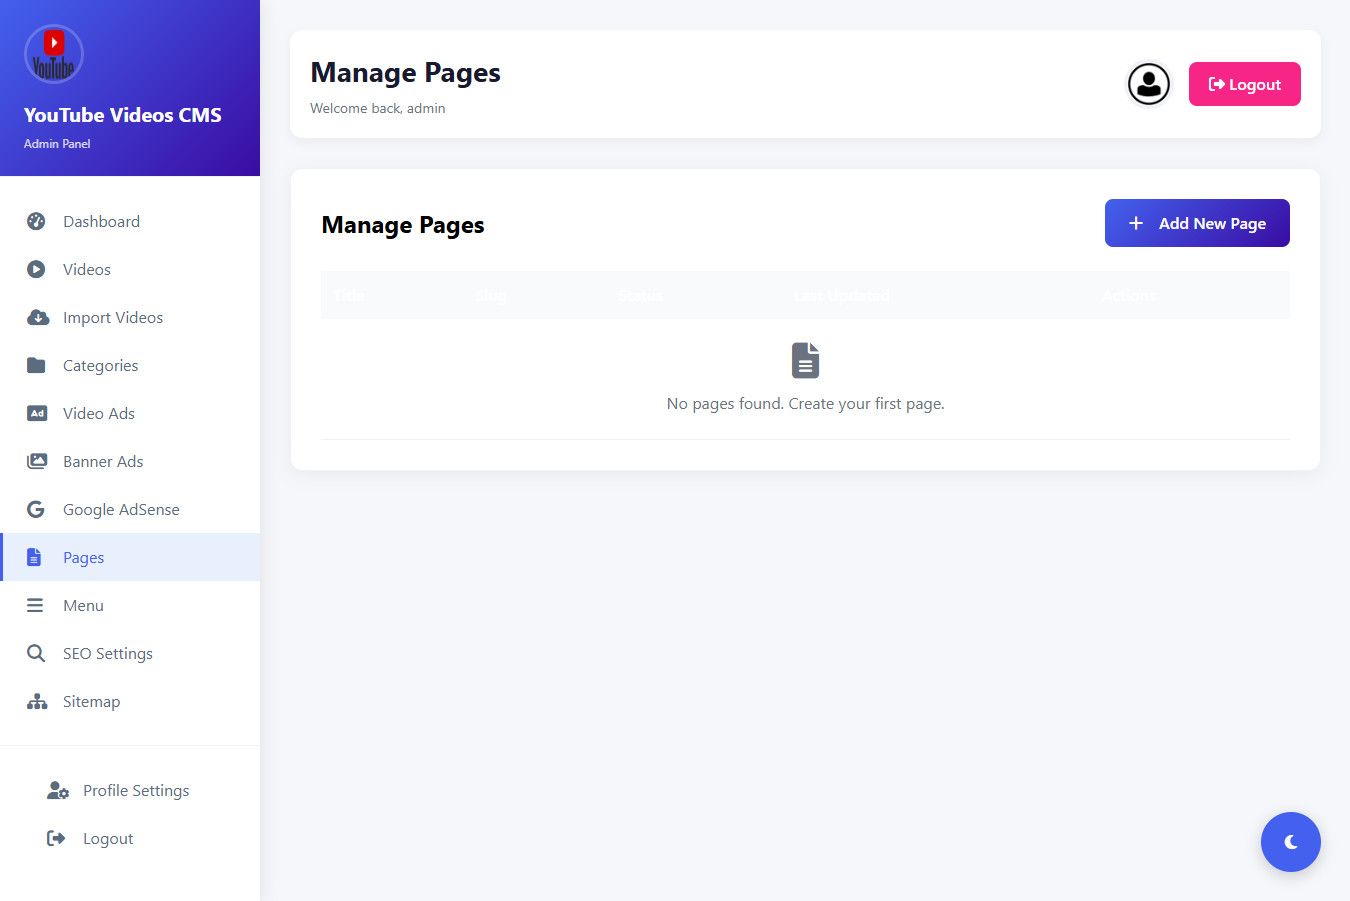Open Import Videos from the sidebar

click(130, 317)
